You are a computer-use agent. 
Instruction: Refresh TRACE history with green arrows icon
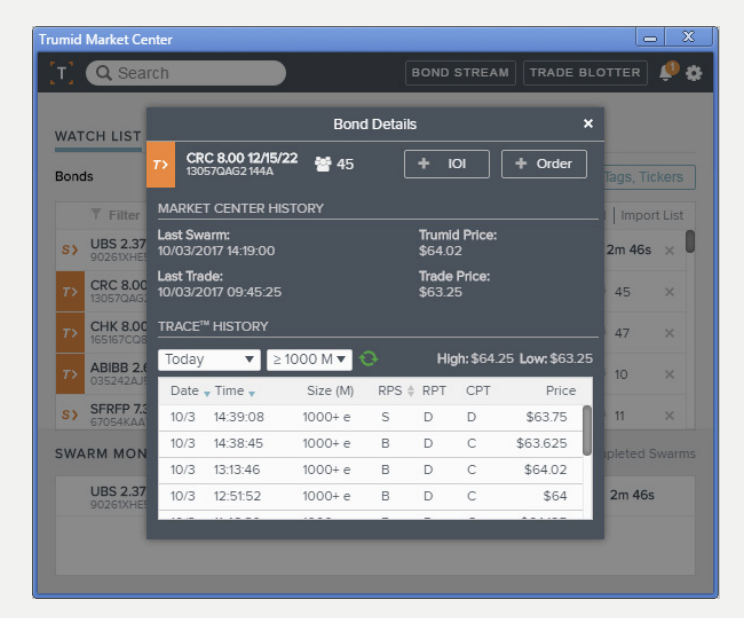coord(368,358)
